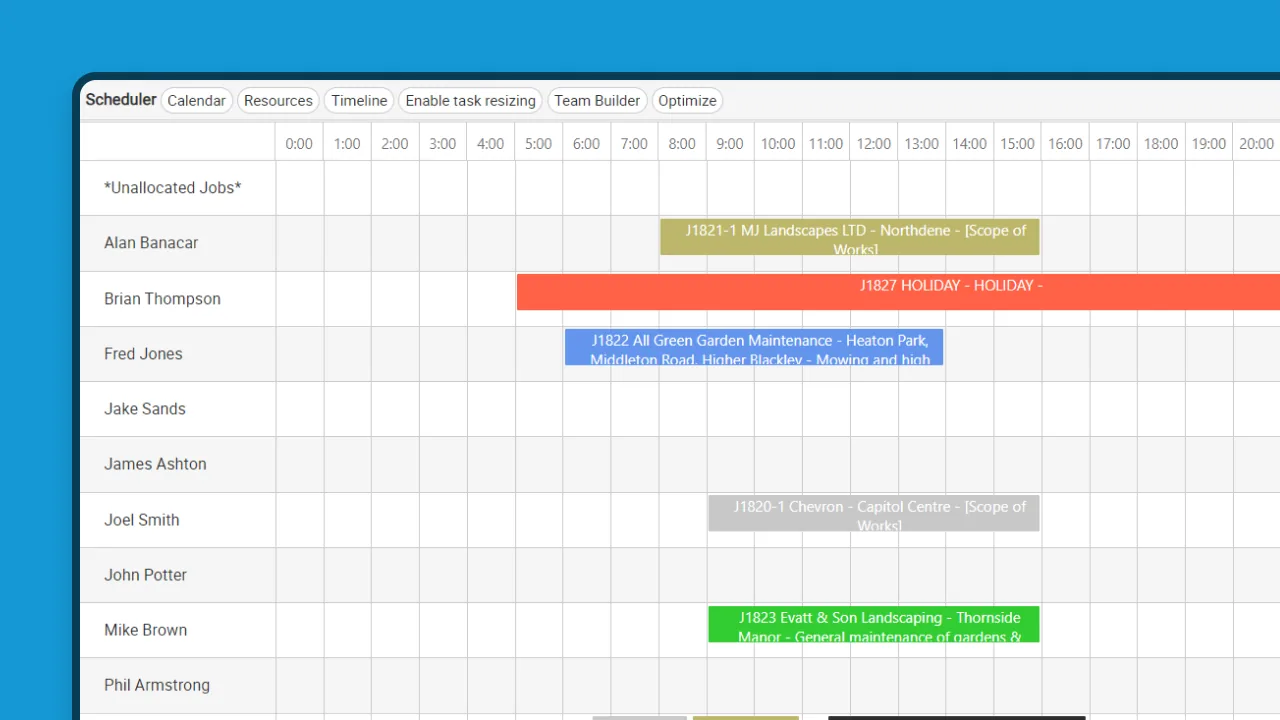Click the 13:00 time header
The image size is (1280, 720).
[x=921, y=143]
